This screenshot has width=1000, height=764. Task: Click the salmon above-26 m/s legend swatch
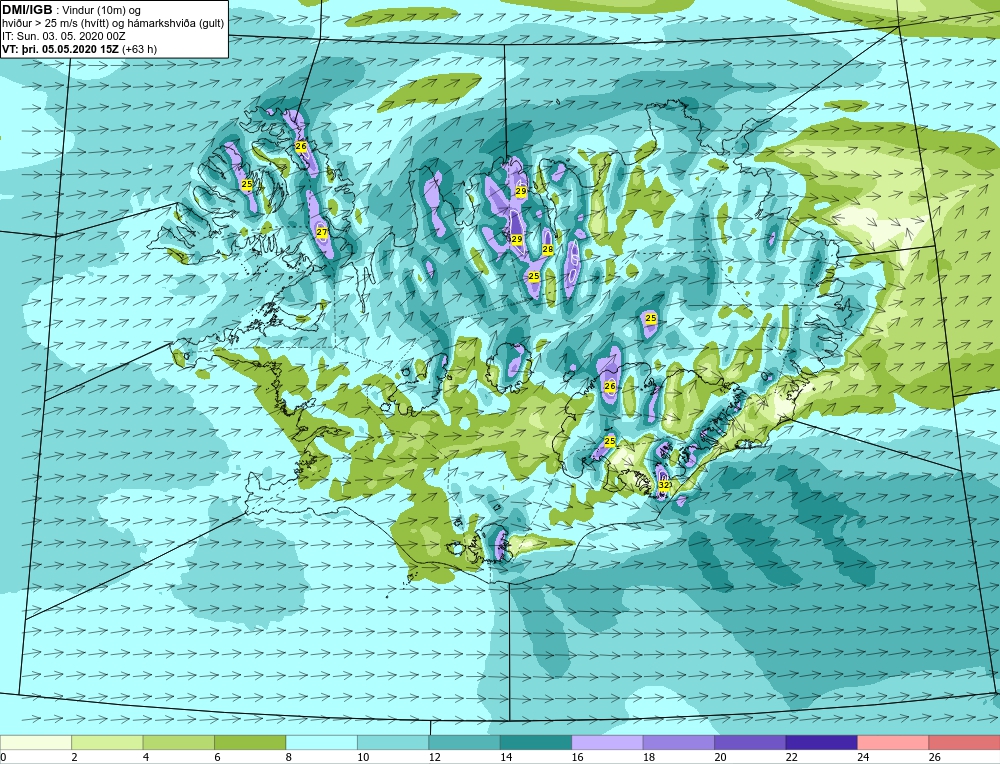coord(964,742)
